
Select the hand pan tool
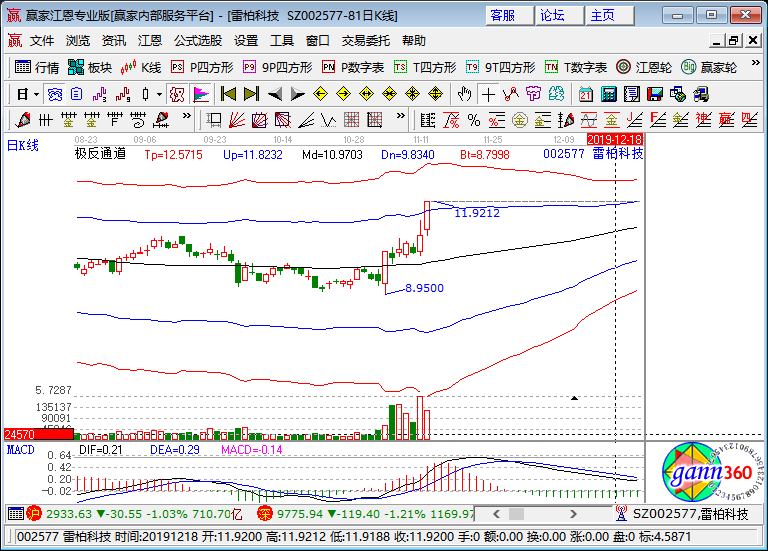(464, 94)
